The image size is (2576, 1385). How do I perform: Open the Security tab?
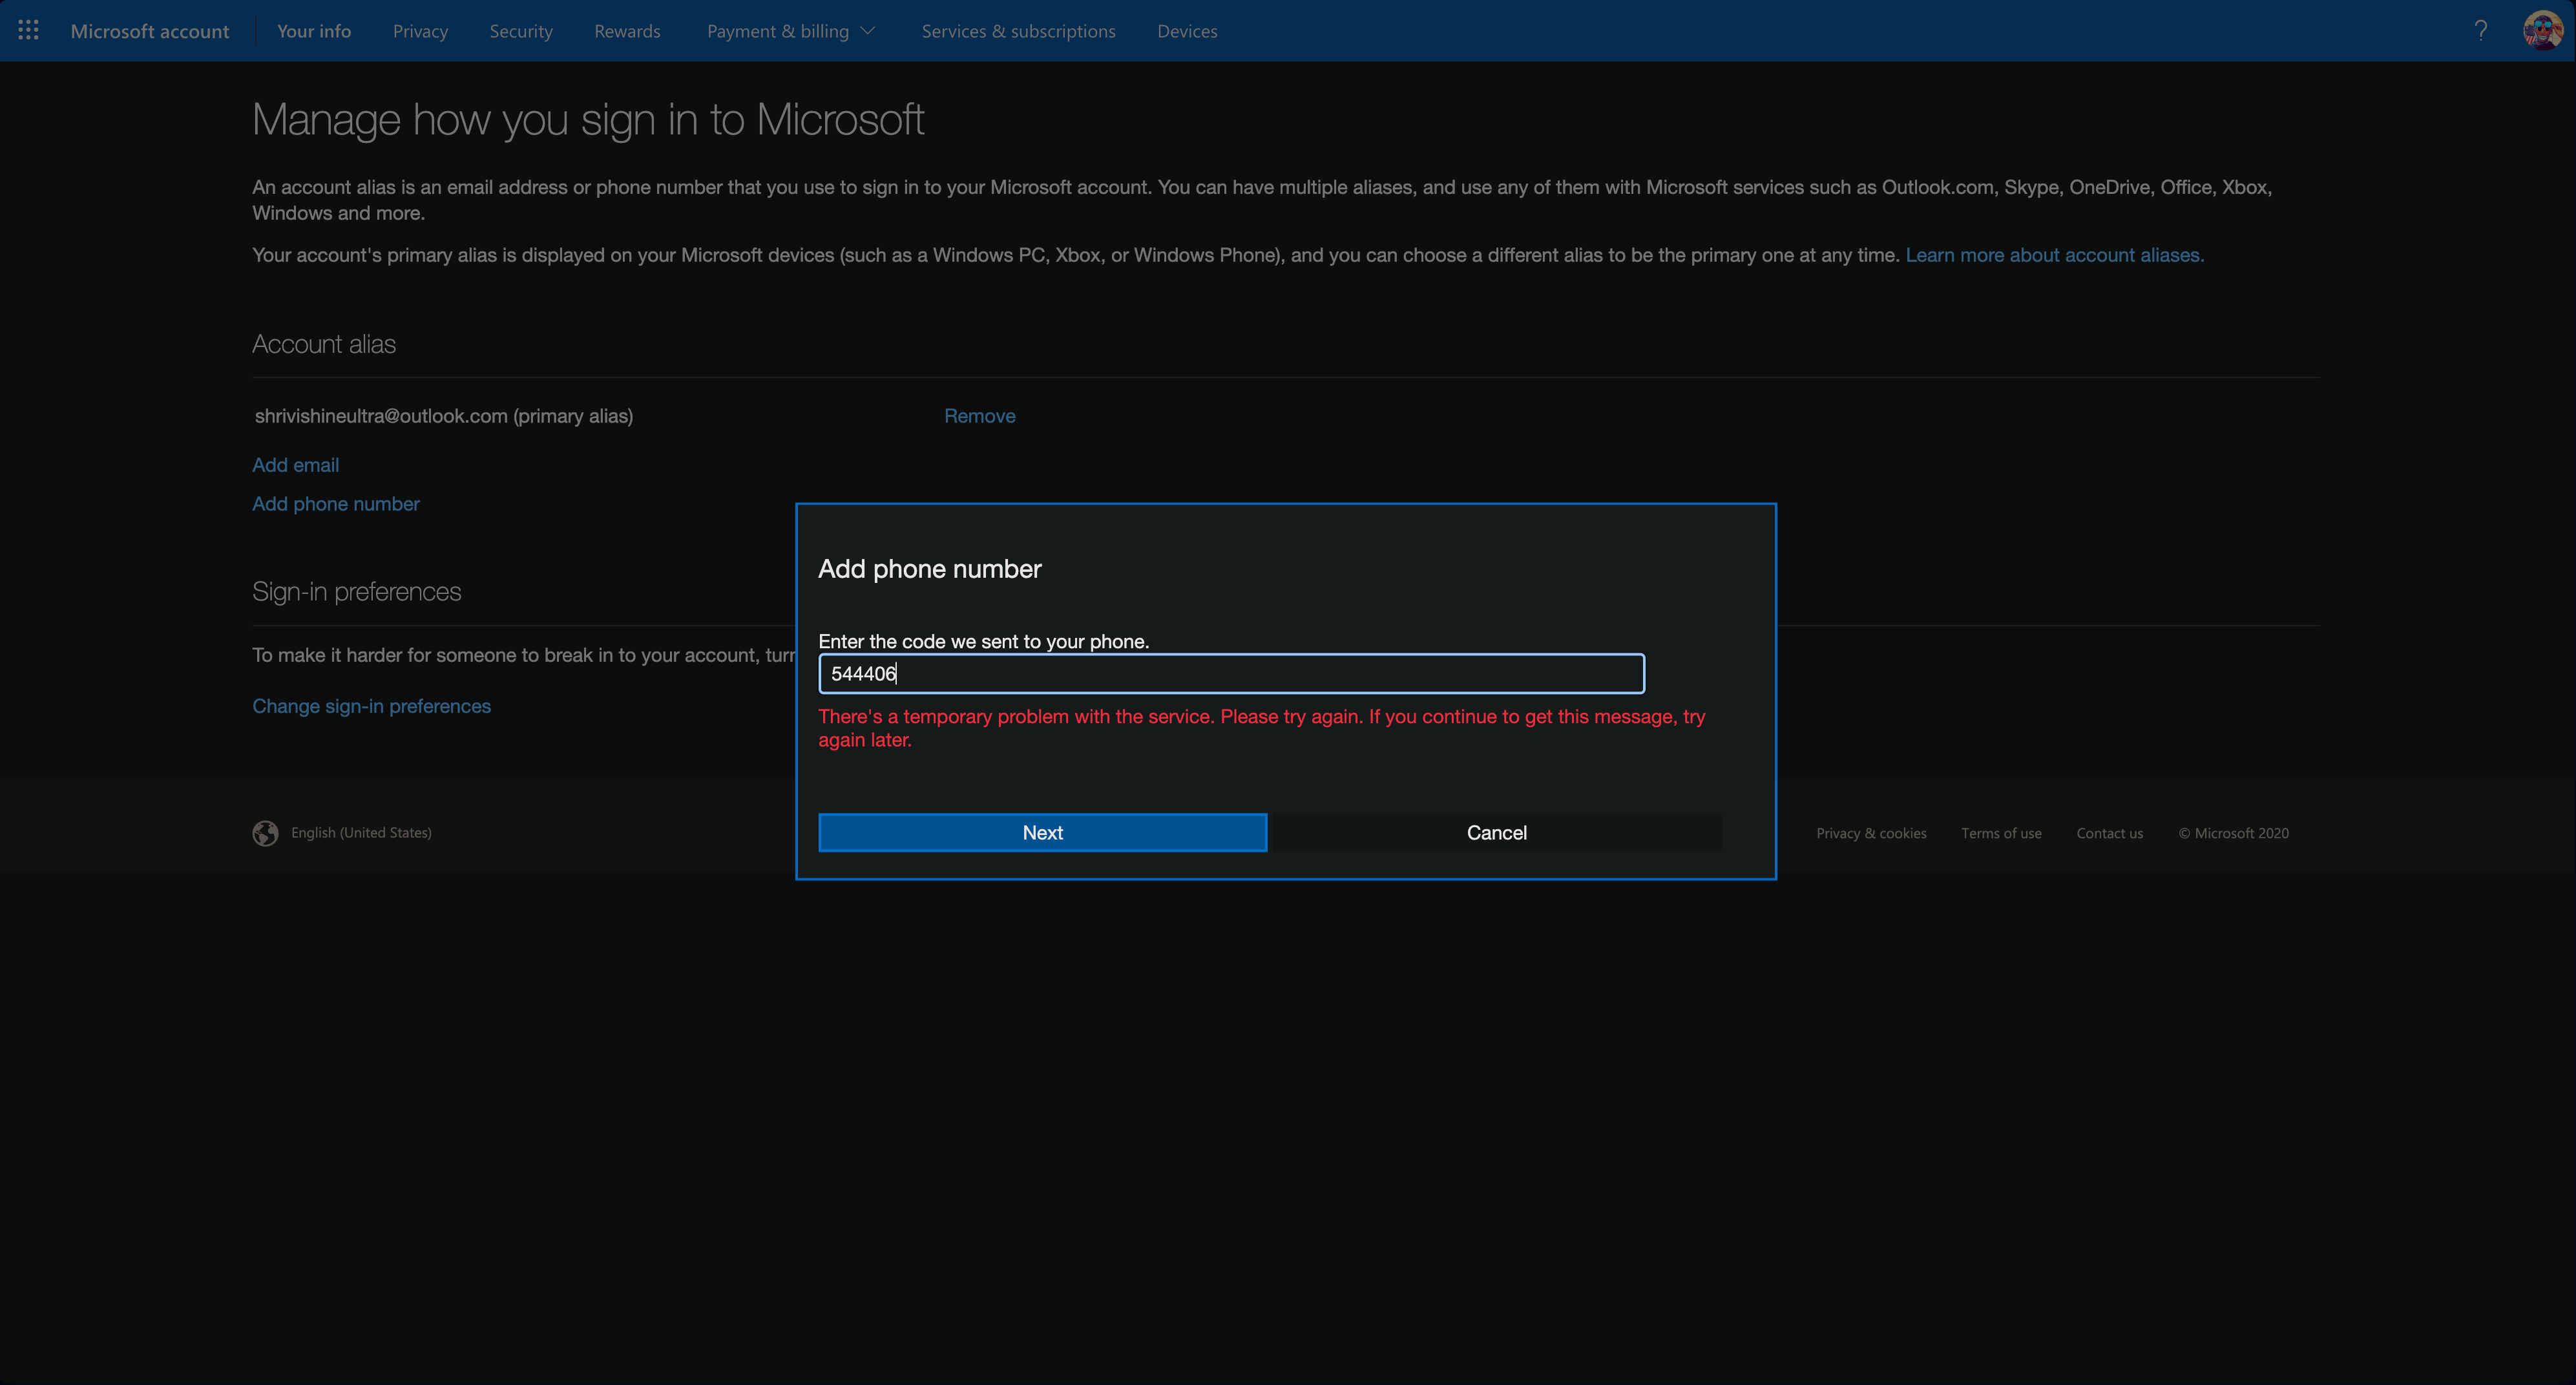click(x=520, y=31)
